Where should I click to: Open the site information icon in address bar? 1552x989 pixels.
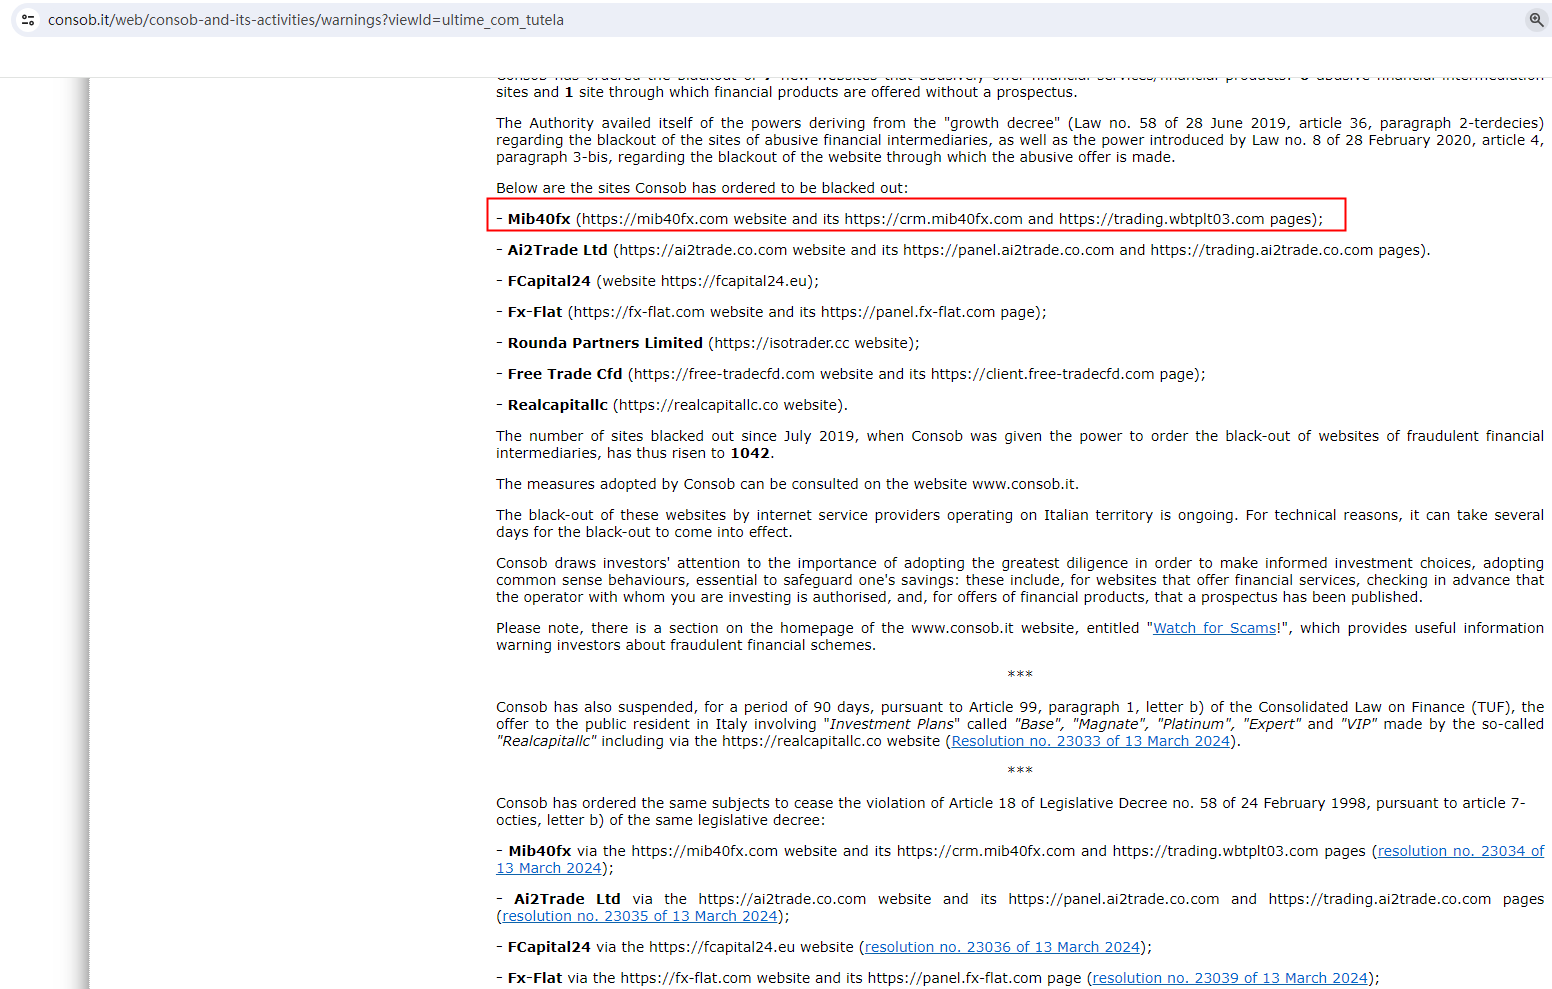(x=28, y=20)
